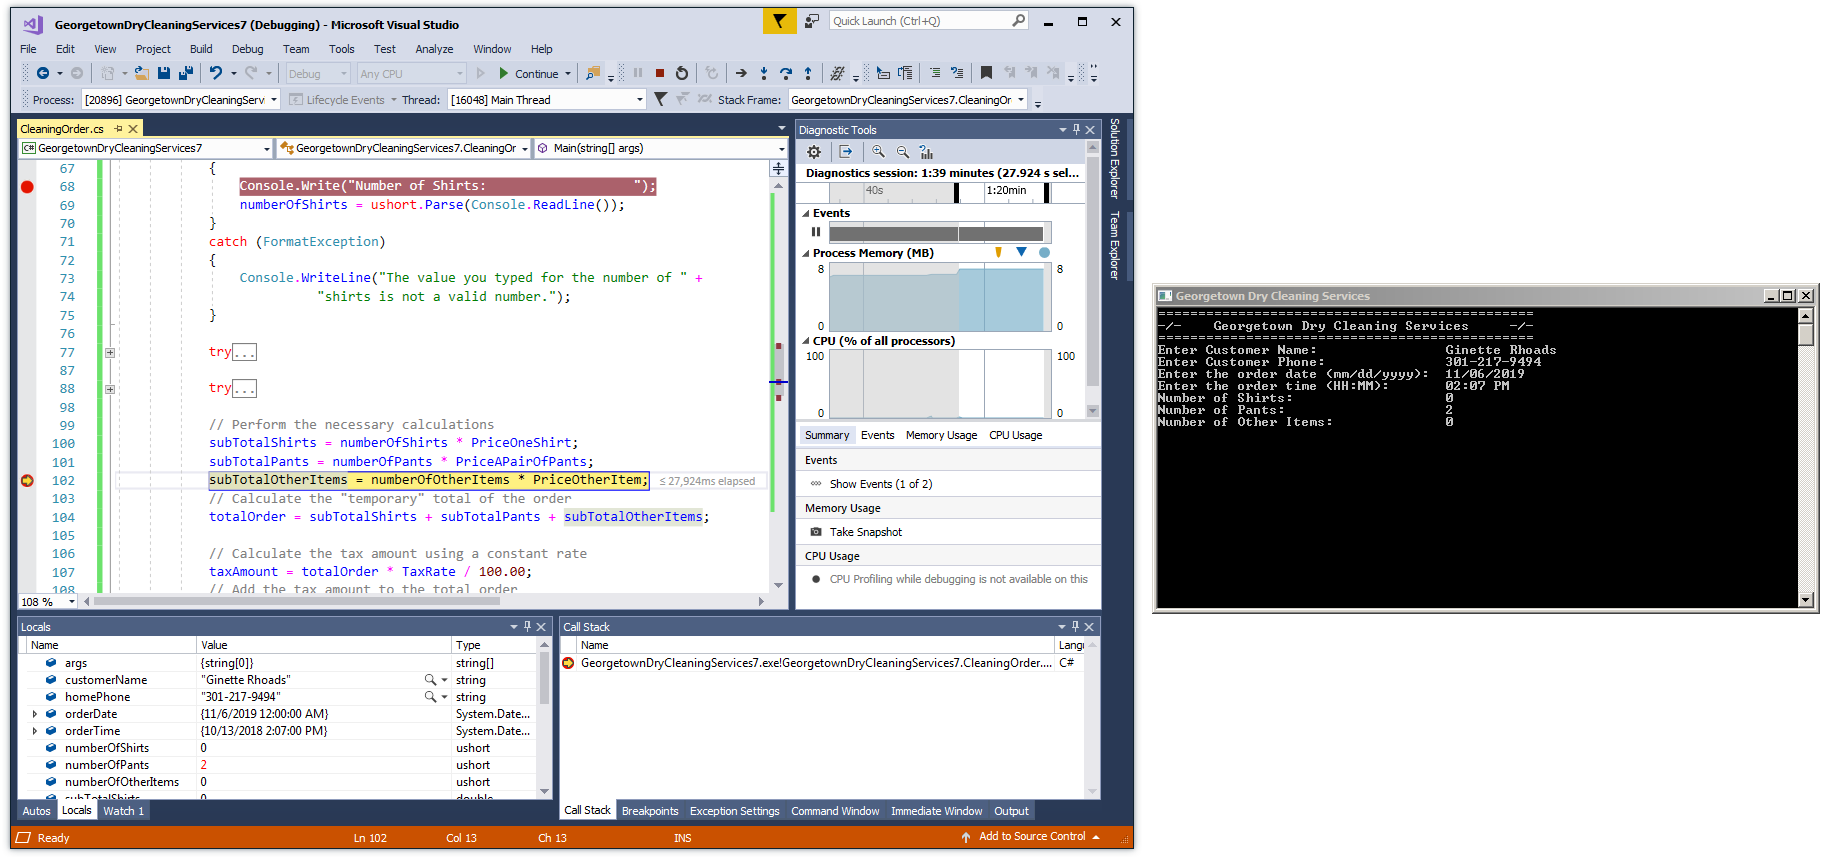This screenshot has height=857, width=1824.
Task: Click the diagnostics timeline ruler at 40s
Action: click(x=874, y=190)
